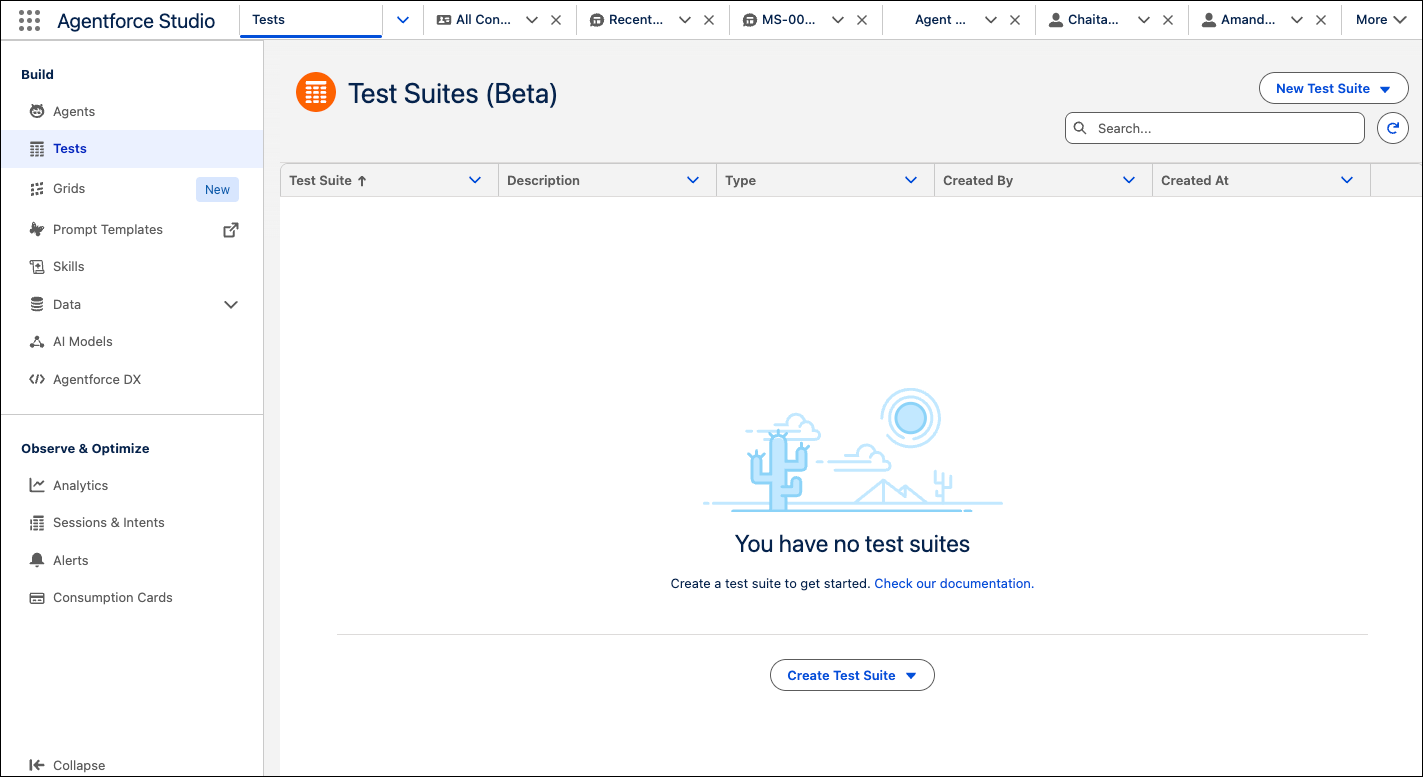Select the Grids icon in the sidebar

coord(37,189)
